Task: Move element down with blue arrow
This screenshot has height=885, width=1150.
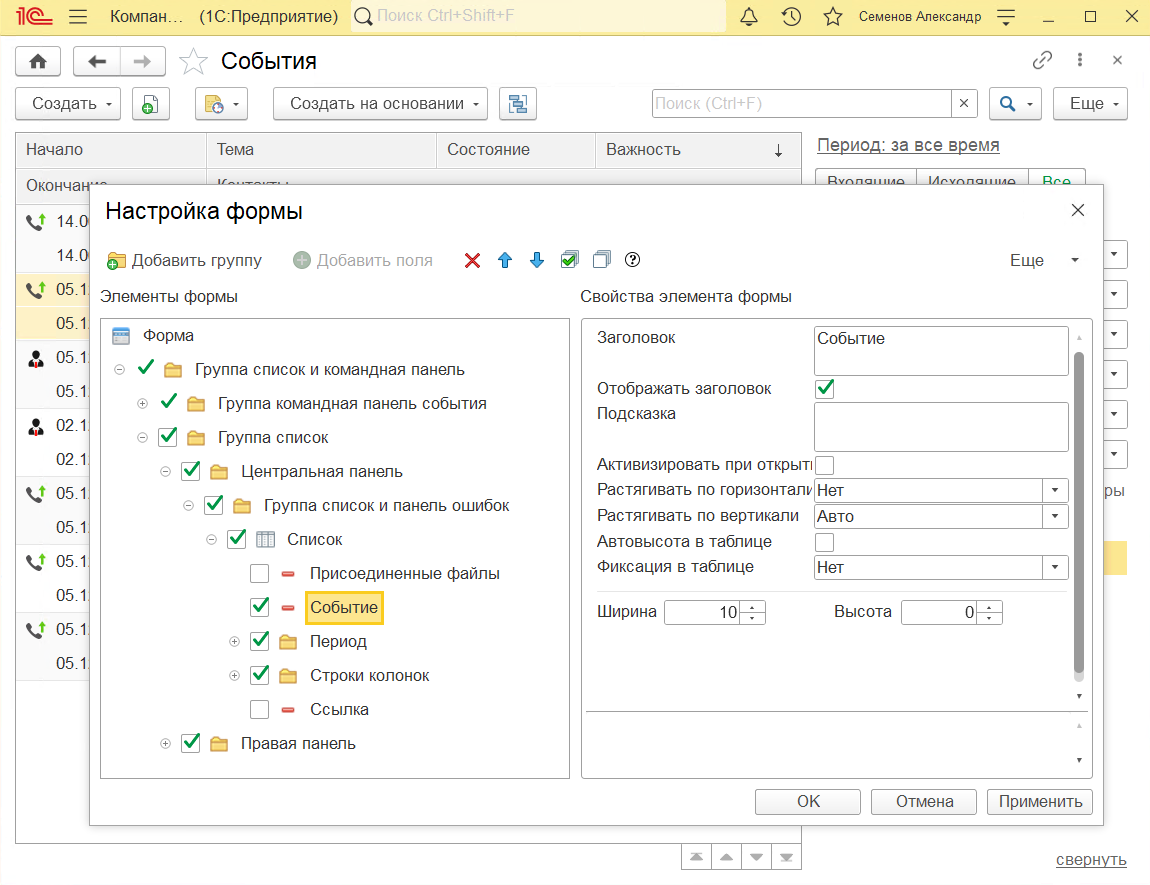Action: [537, 260]
